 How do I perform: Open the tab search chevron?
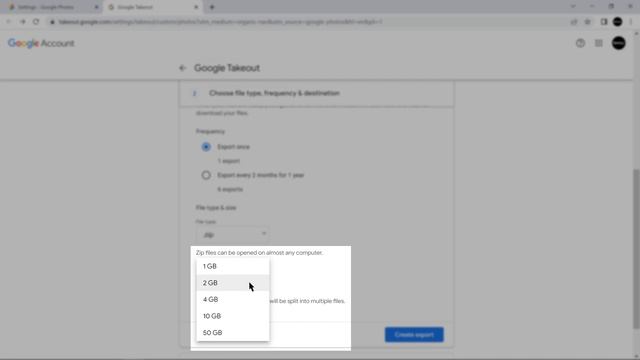pyautogui.click(x=573, y=7)
